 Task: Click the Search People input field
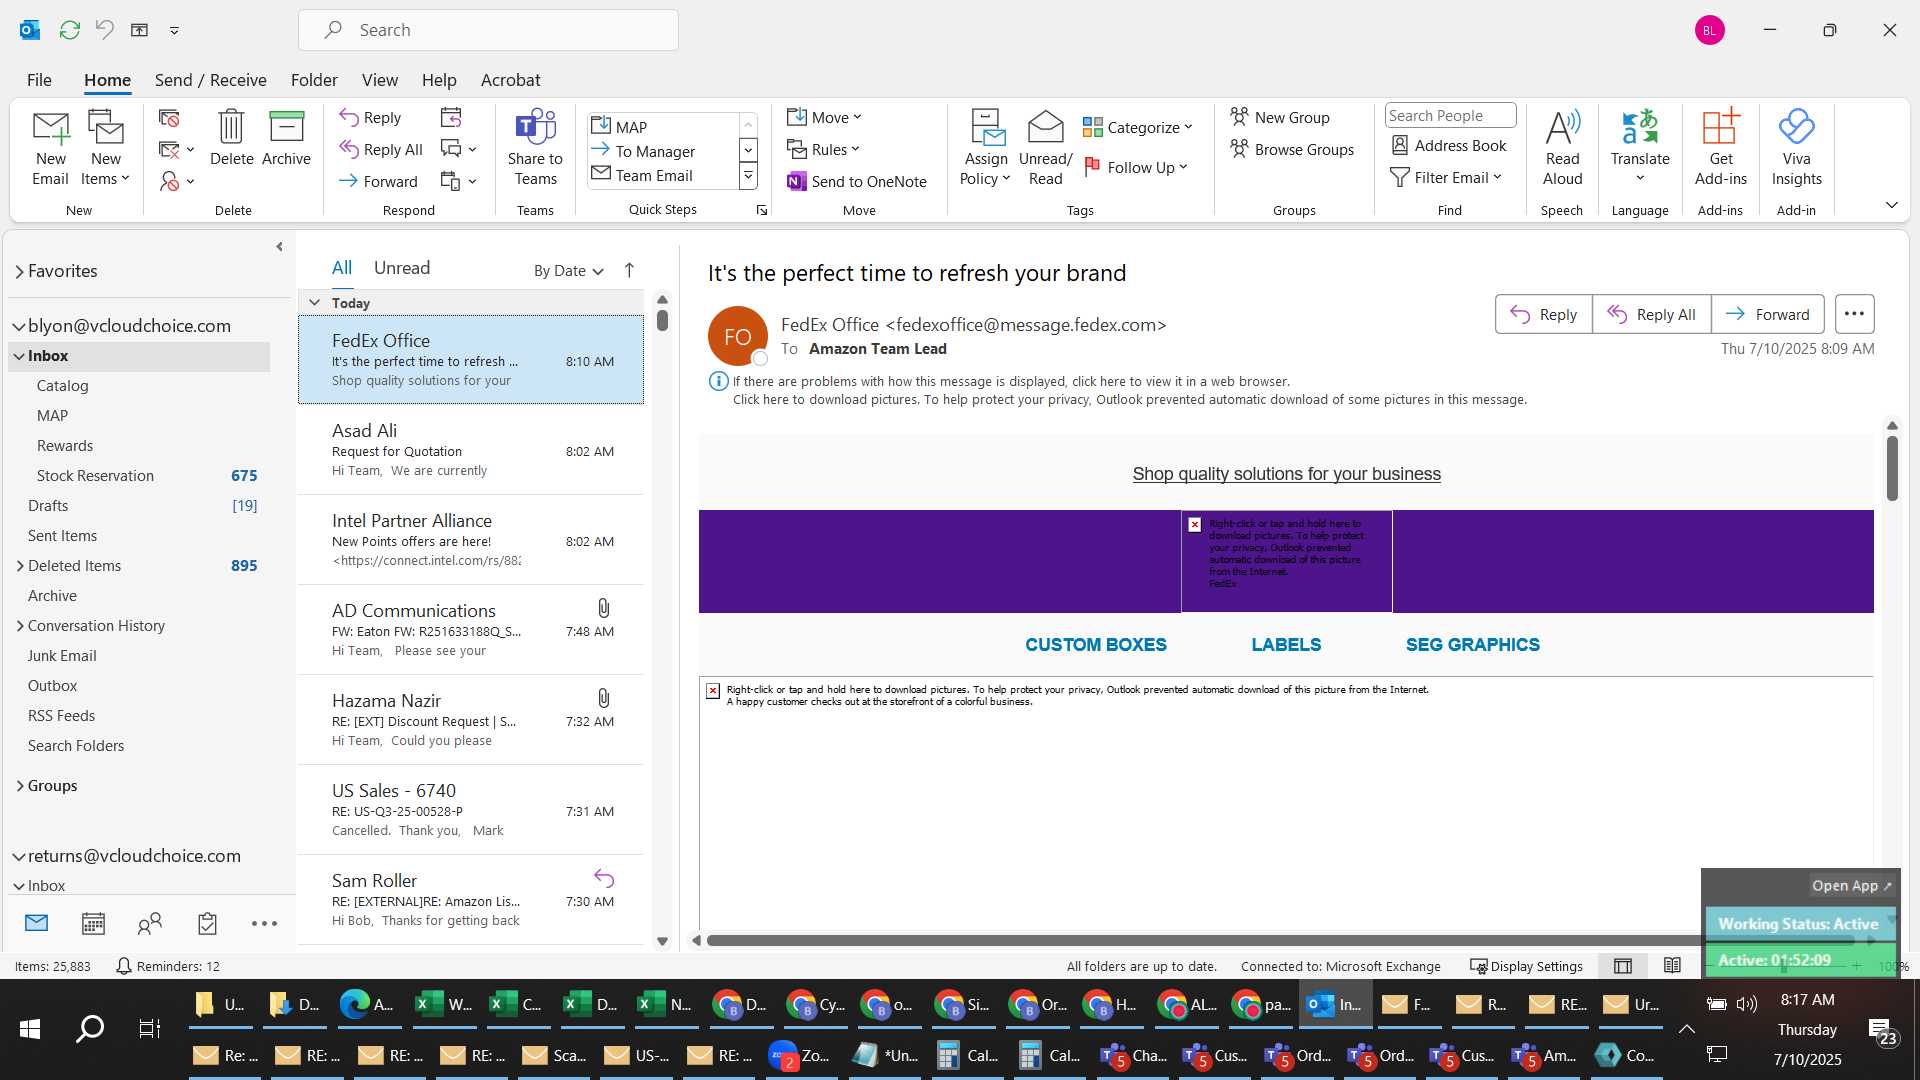tap(1450, 116)
